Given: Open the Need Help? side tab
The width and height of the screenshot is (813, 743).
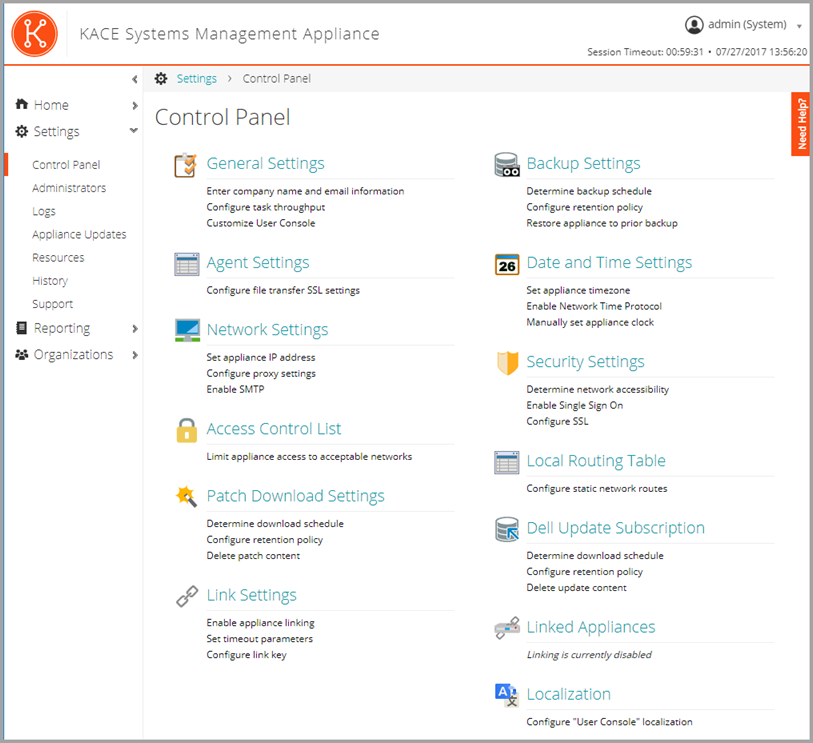Looking at the screenshot, I should (x=801, y=124).
